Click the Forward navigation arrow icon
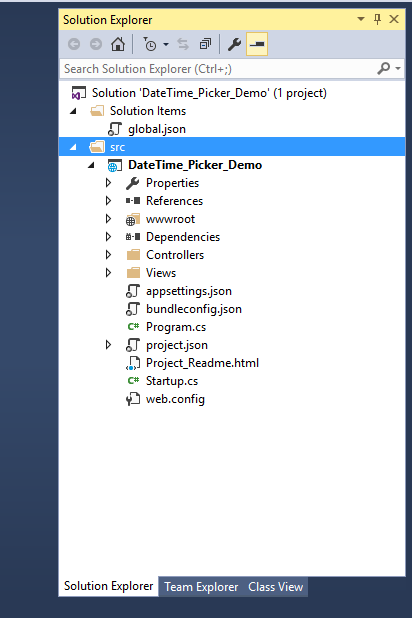 pos(95,44)
